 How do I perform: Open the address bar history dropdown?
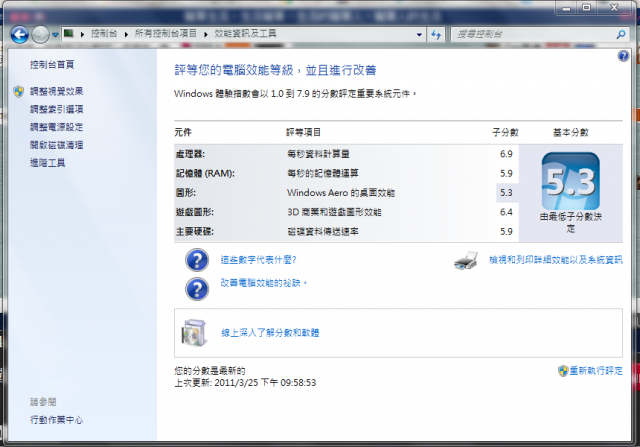click(419, 35)
